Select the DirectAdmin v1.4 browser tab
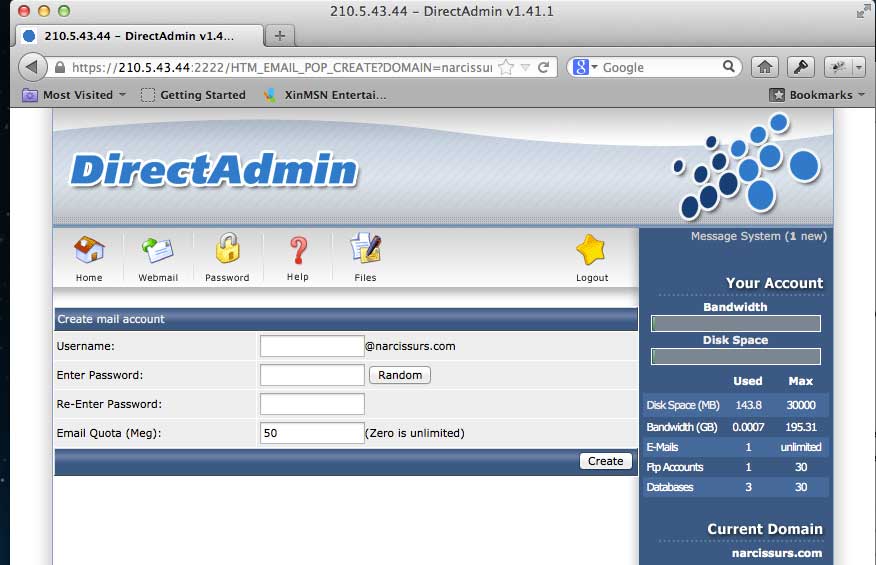876x565 pixels. (x=139, y=36)
